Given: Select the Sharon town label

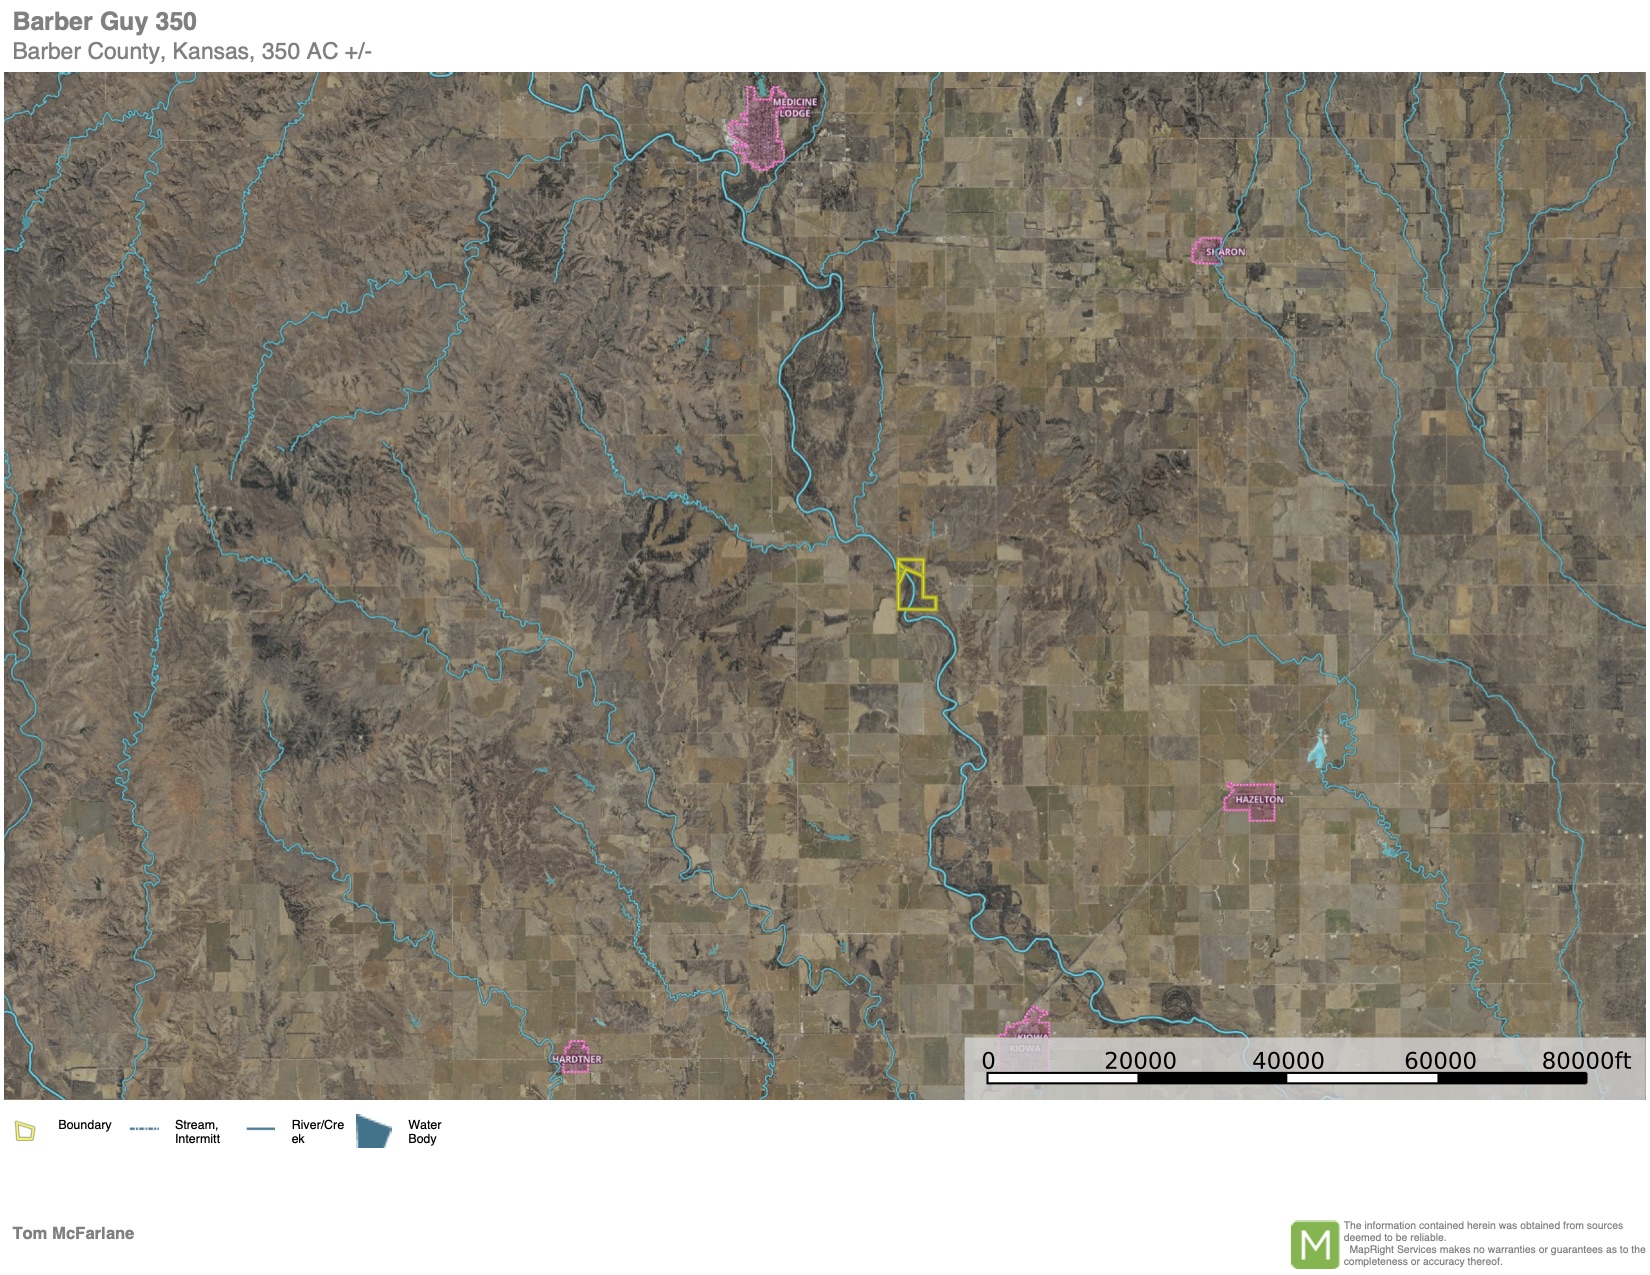Looking at the screenshot, I should (x=1222, y=252).
